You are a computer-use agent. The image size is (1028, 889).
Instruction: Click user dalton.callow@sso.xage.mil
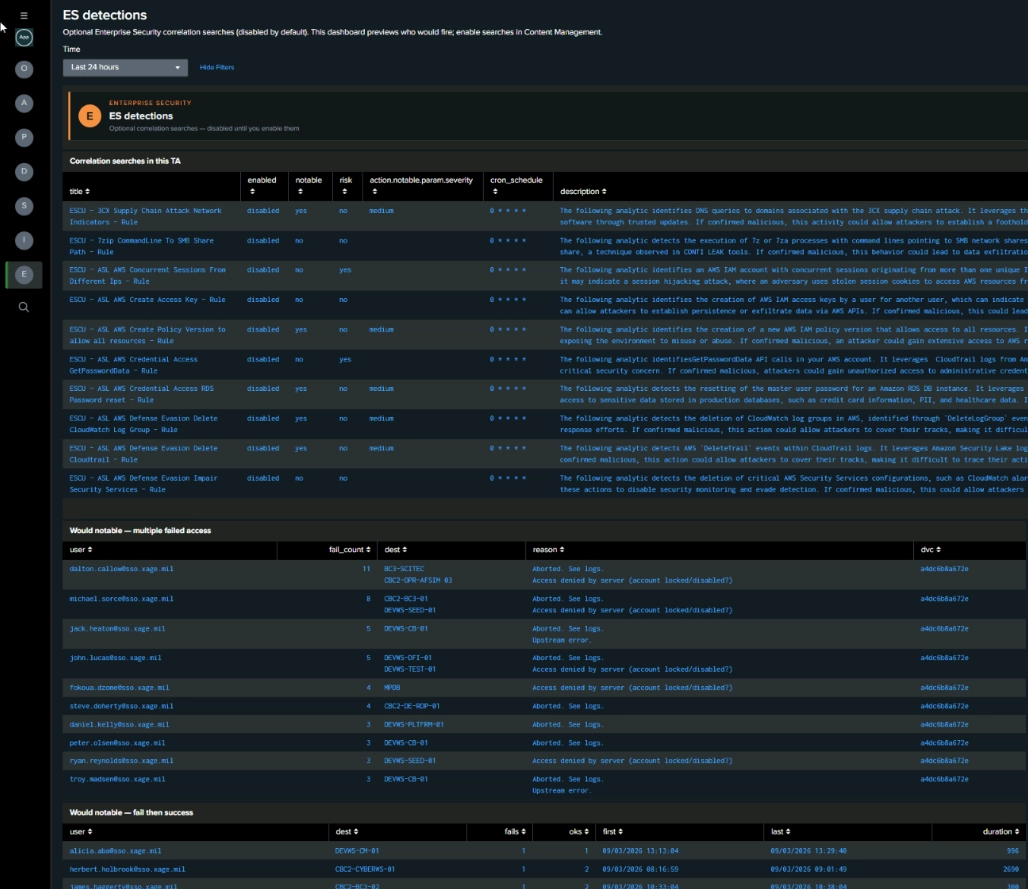(x=121, y=568)
